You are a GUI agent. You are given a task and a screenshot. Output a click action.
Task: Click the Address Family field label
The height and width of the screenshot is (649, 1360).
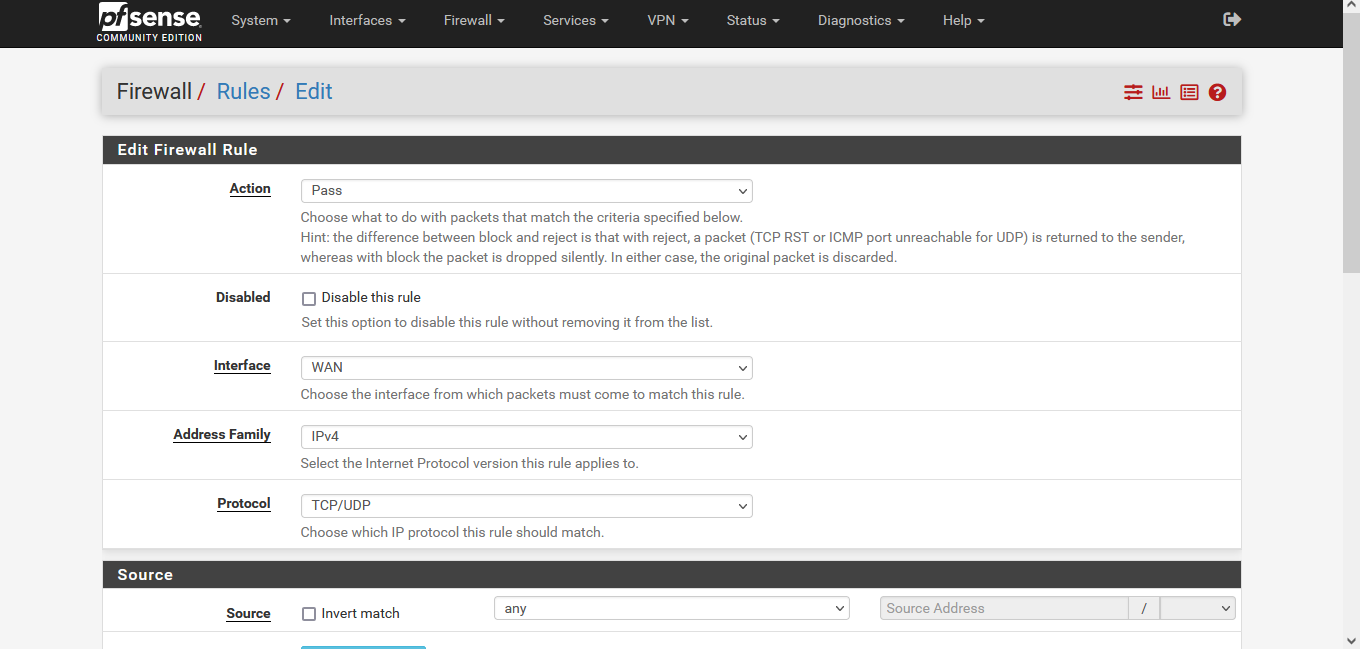pos(222,435)
